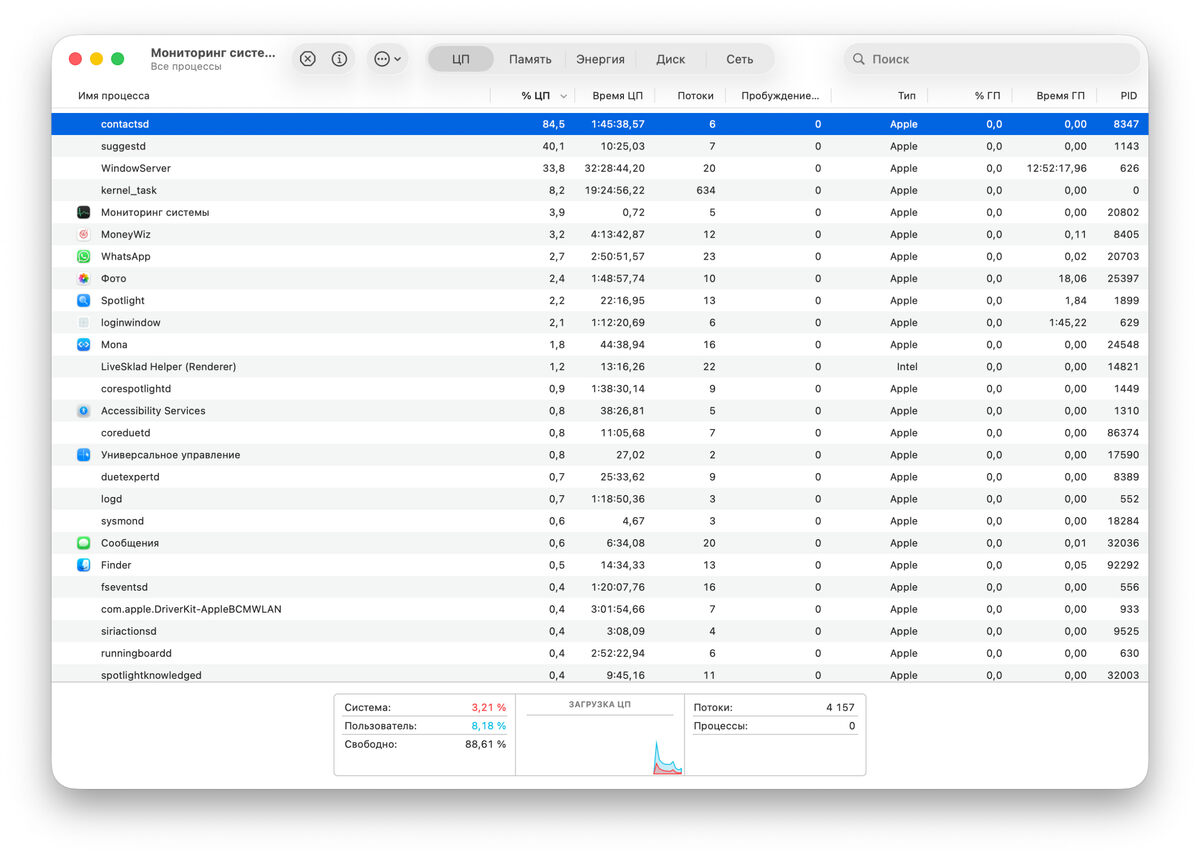Select com.apple.DriverKit-AppleBCMWLAN process name
1200x857 pixels.
[x=191, y=609]
